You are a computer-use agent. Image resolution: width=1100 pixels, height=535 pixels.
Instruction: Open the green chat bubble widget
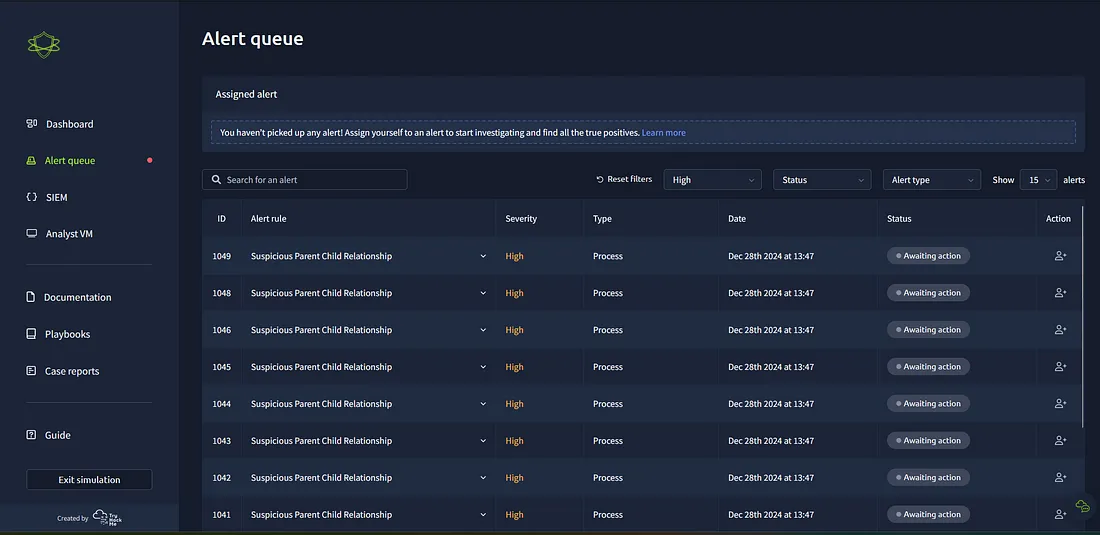pos(1082,506)
